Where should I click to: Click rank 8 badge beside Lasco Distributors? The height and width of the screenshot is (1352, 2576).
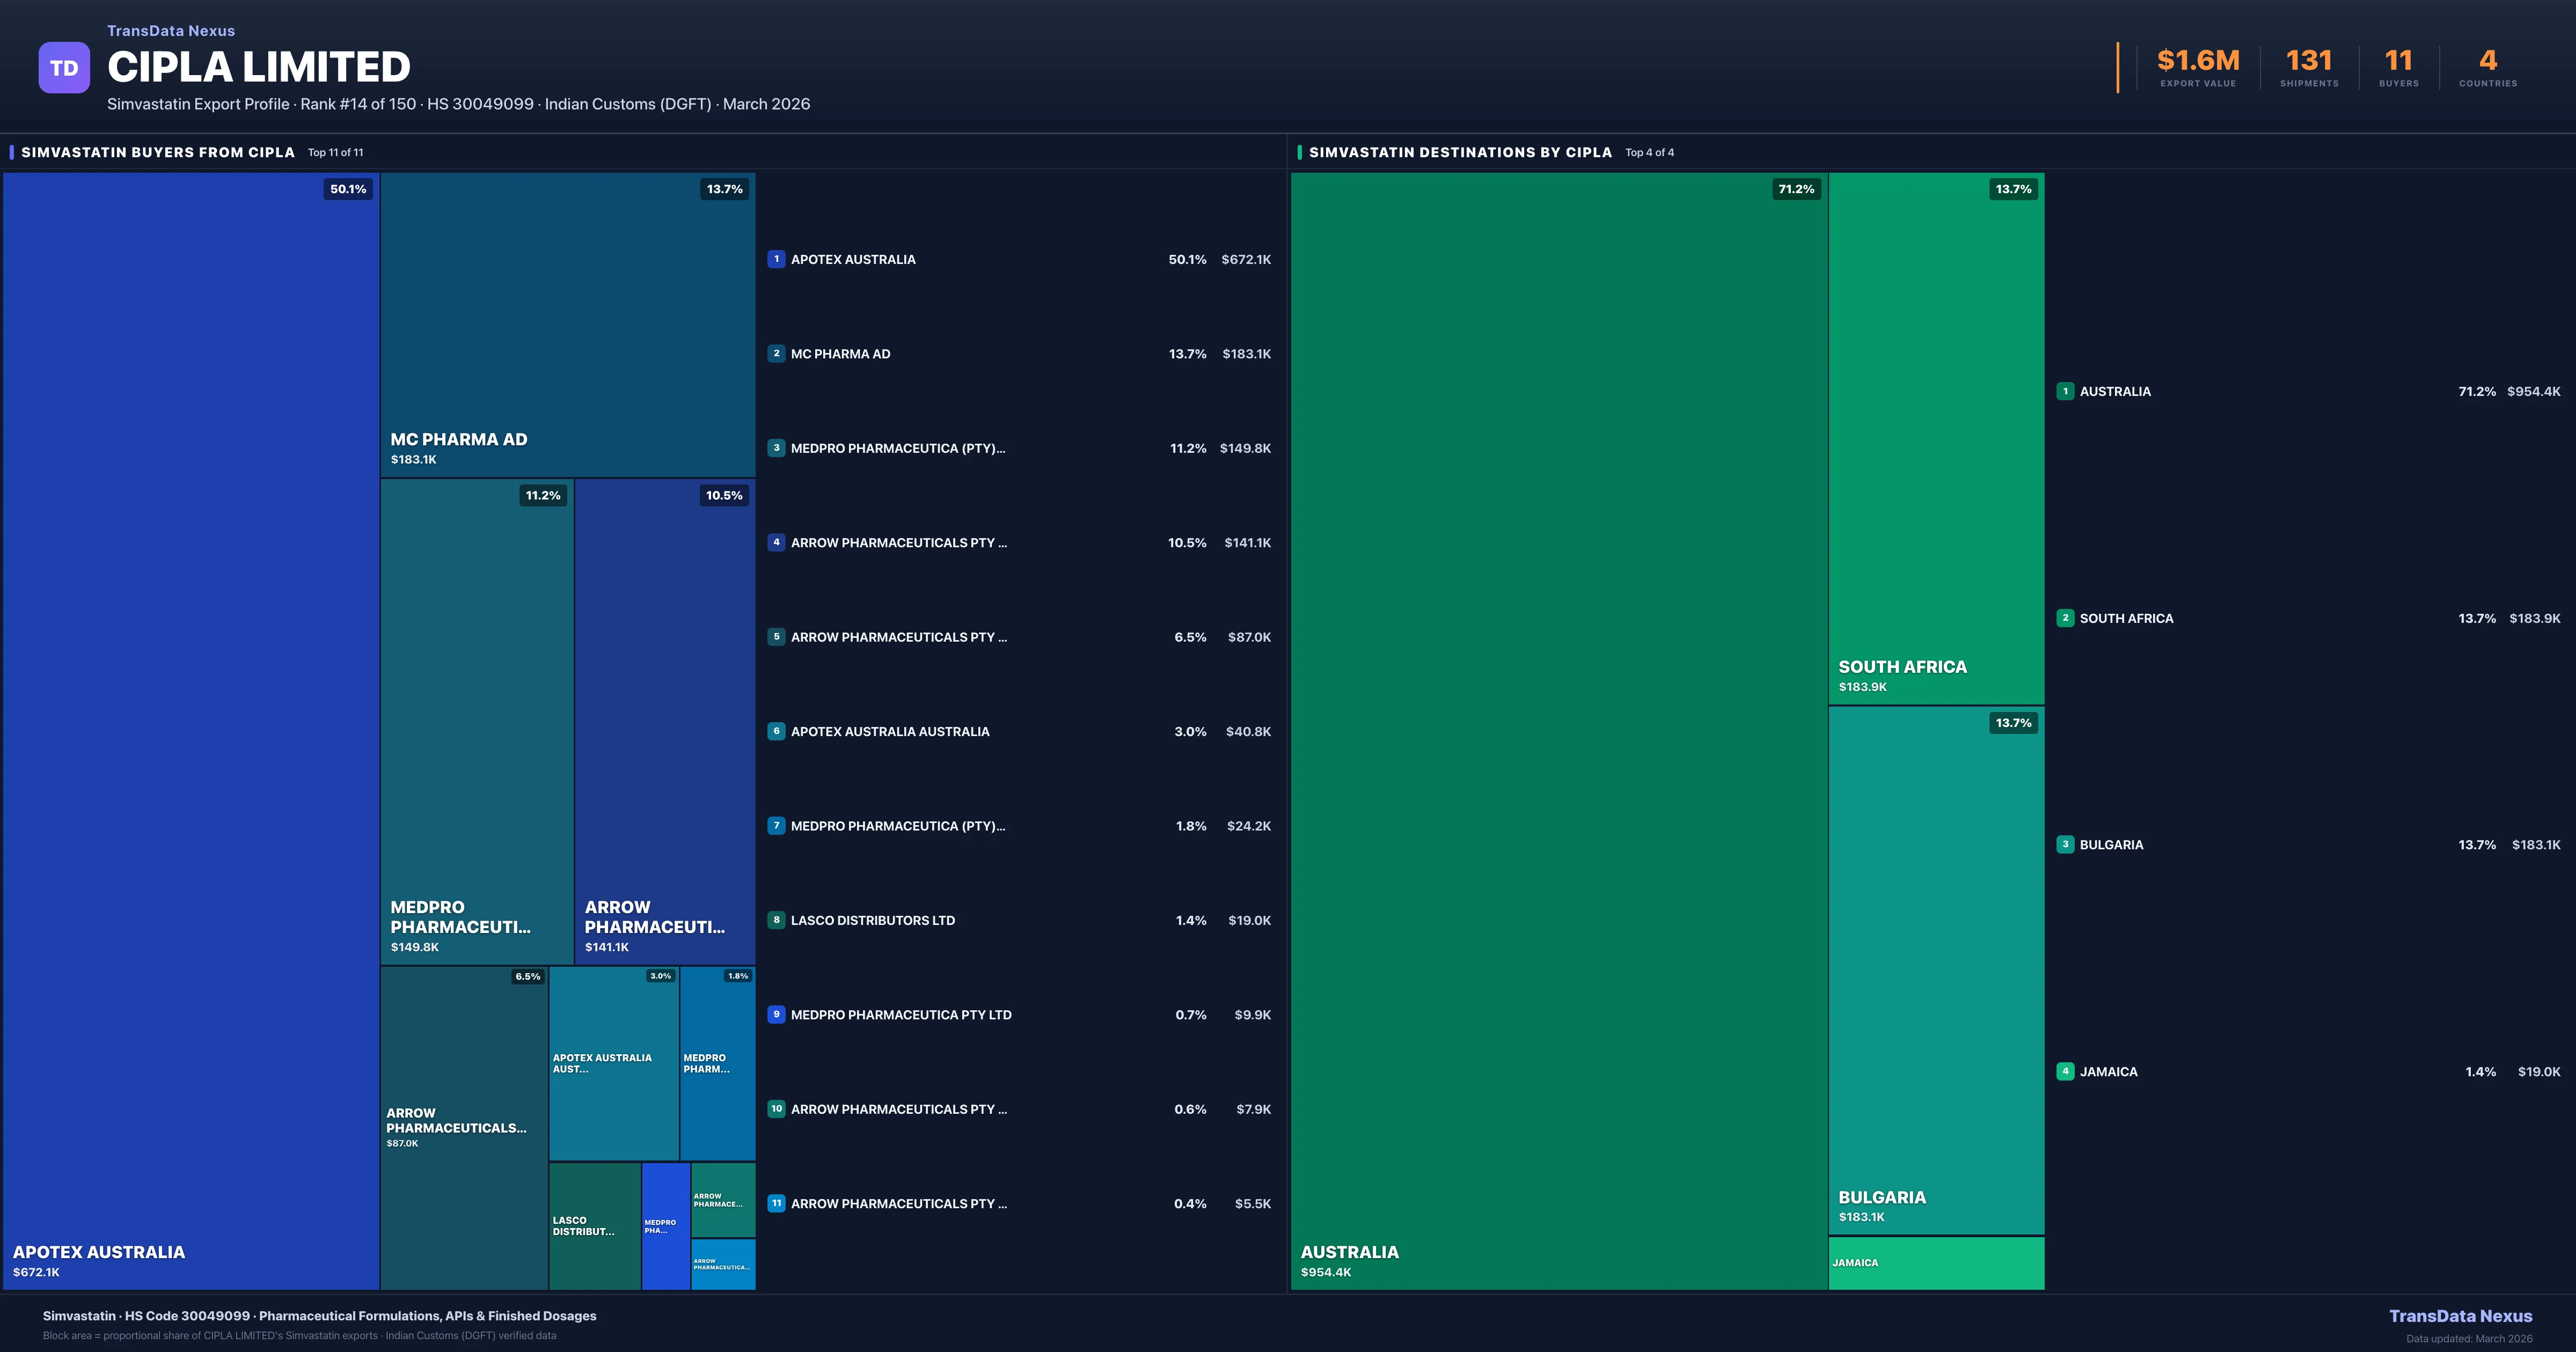[776, 920]
